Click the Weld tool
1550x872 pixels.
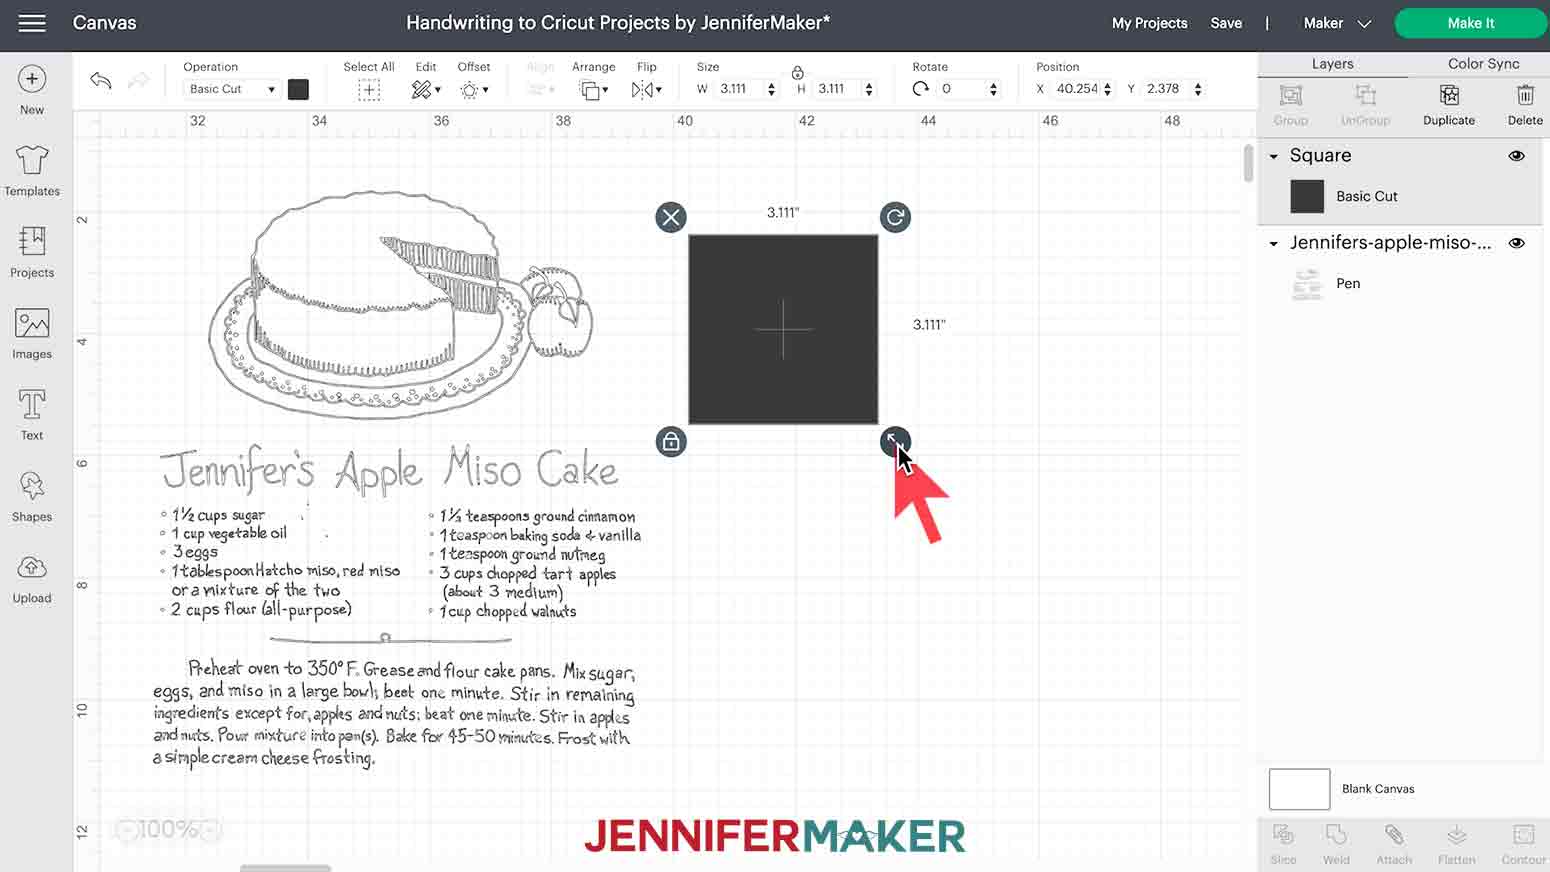[1336, 844]
